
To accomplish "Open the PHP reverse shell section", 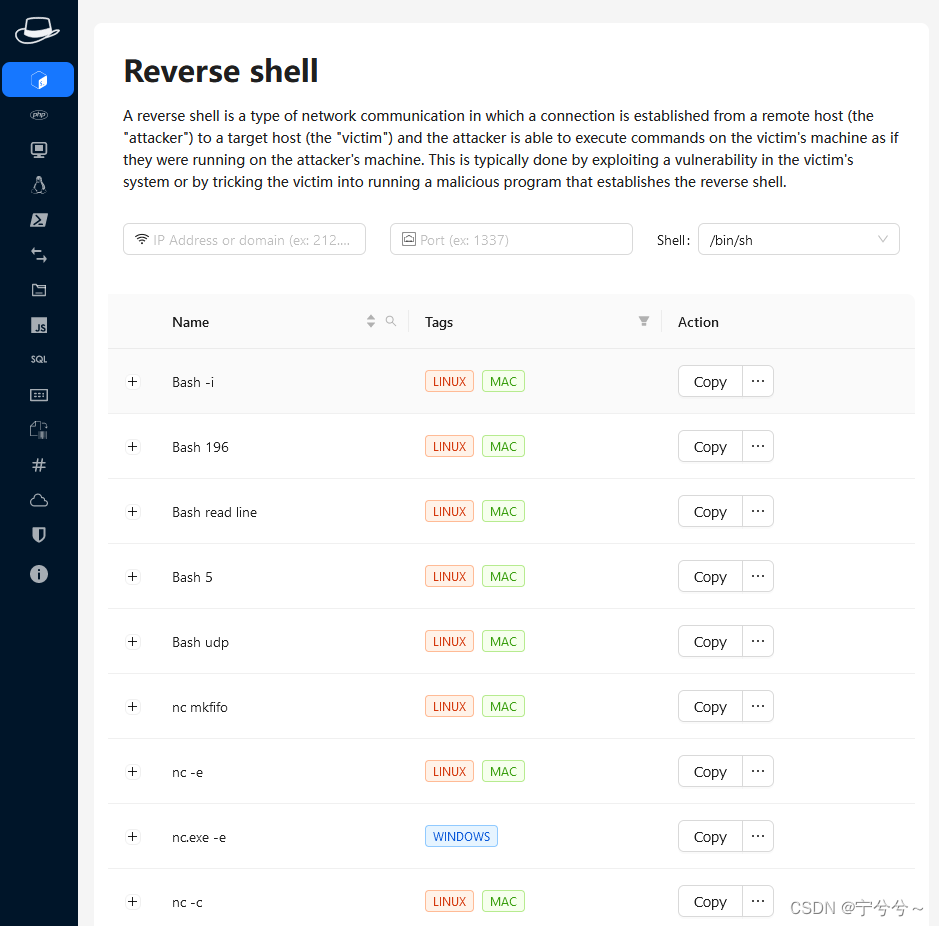I will 39,114.
